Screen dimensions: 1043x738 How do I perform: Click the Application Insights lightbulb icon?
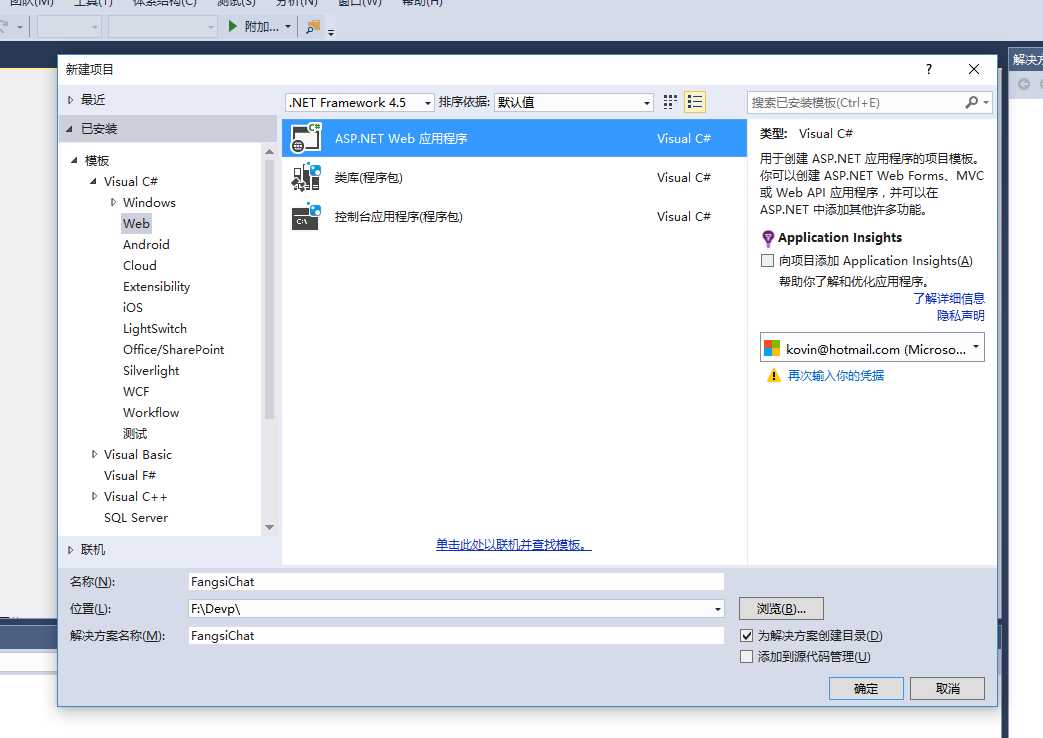tap(768, 238)
